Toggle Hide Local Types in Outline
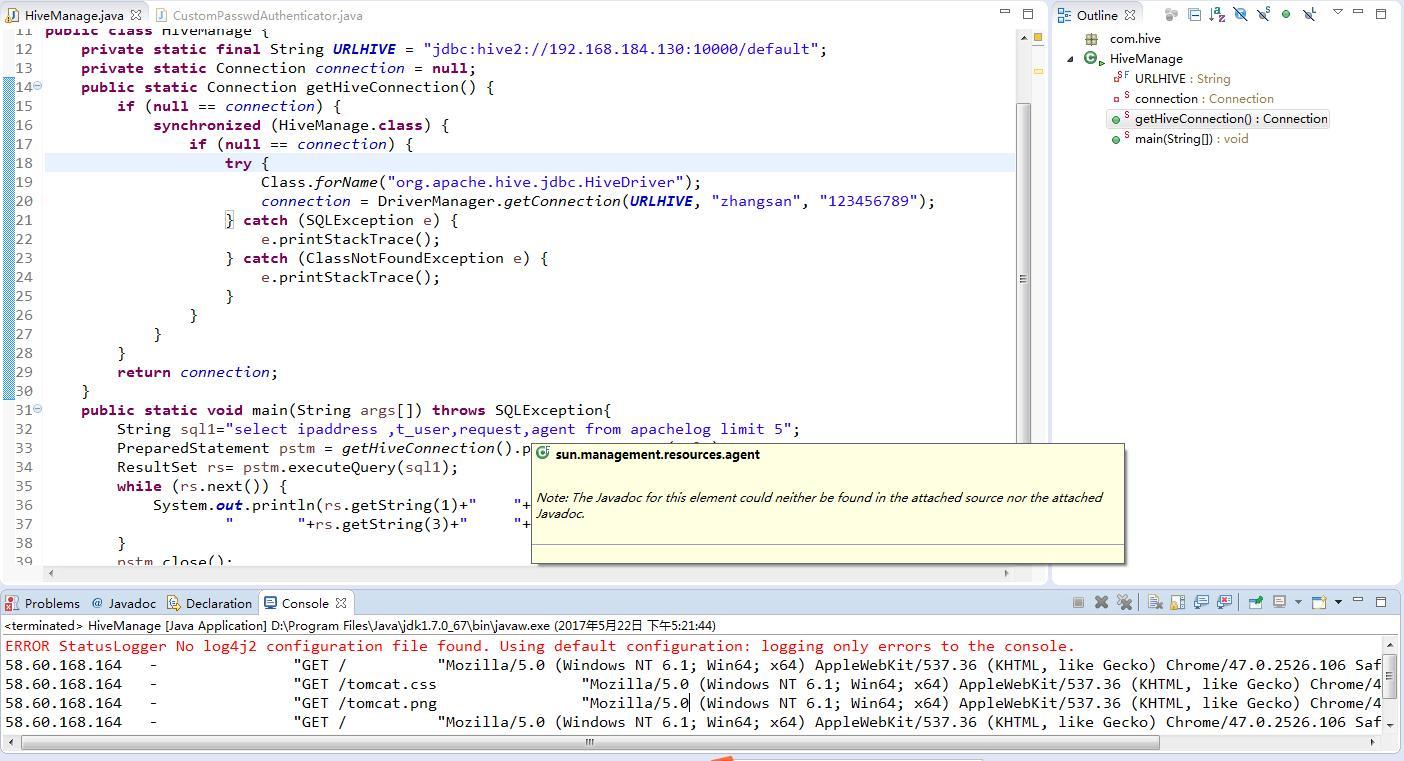Screen dimensions: 1404x761 pyautogui.click(x=1309, y=14)
